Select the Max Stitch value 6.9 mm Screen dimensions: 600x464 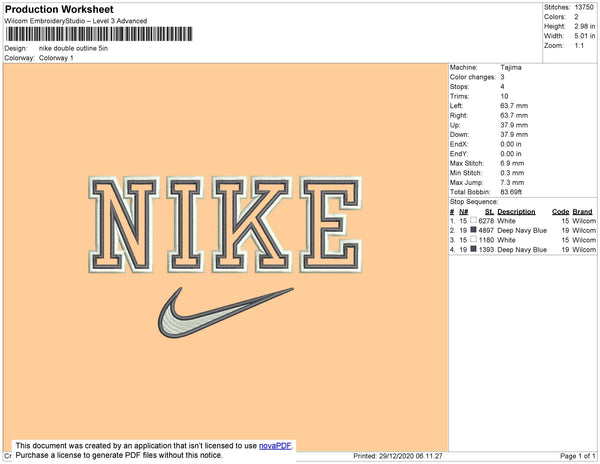click(x=512, y=163)
